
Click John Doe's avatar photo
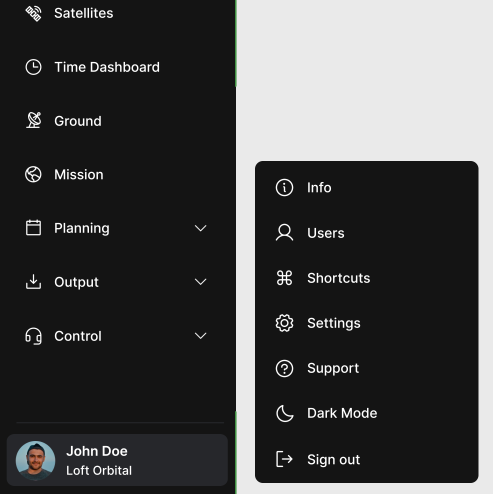(x=35, y=460)
